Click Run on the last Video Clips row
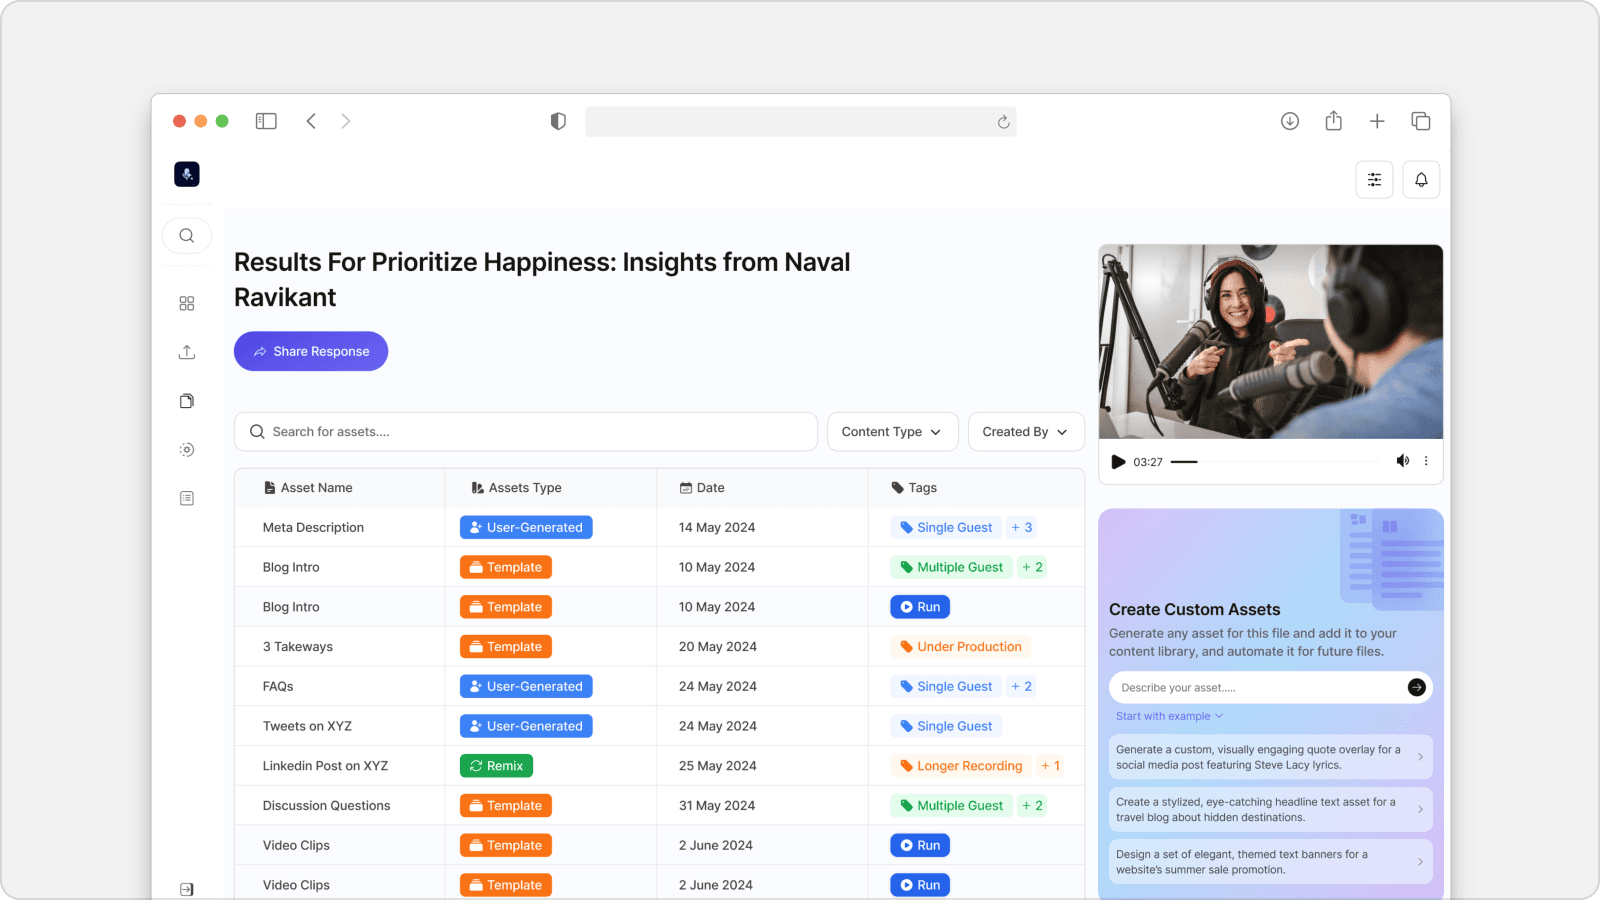Screen dimensions: 1600x900 point(920,885)
